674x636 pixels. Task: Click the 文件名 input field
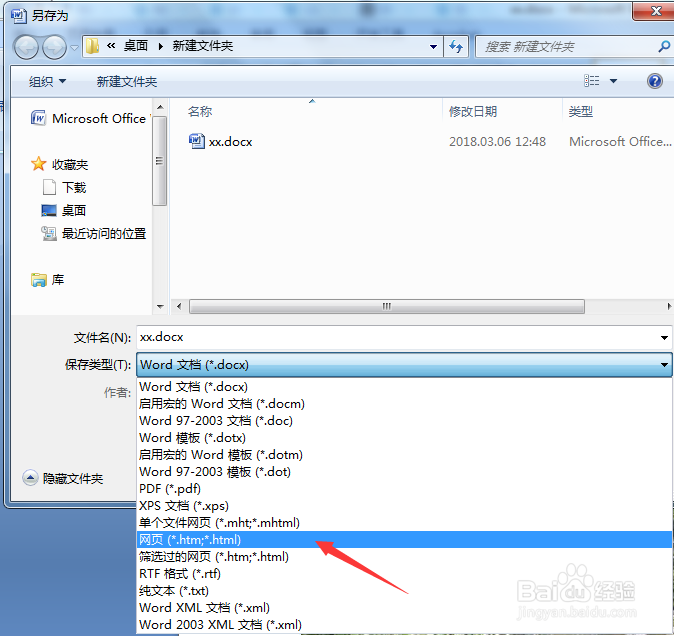[x=397, y=337]
